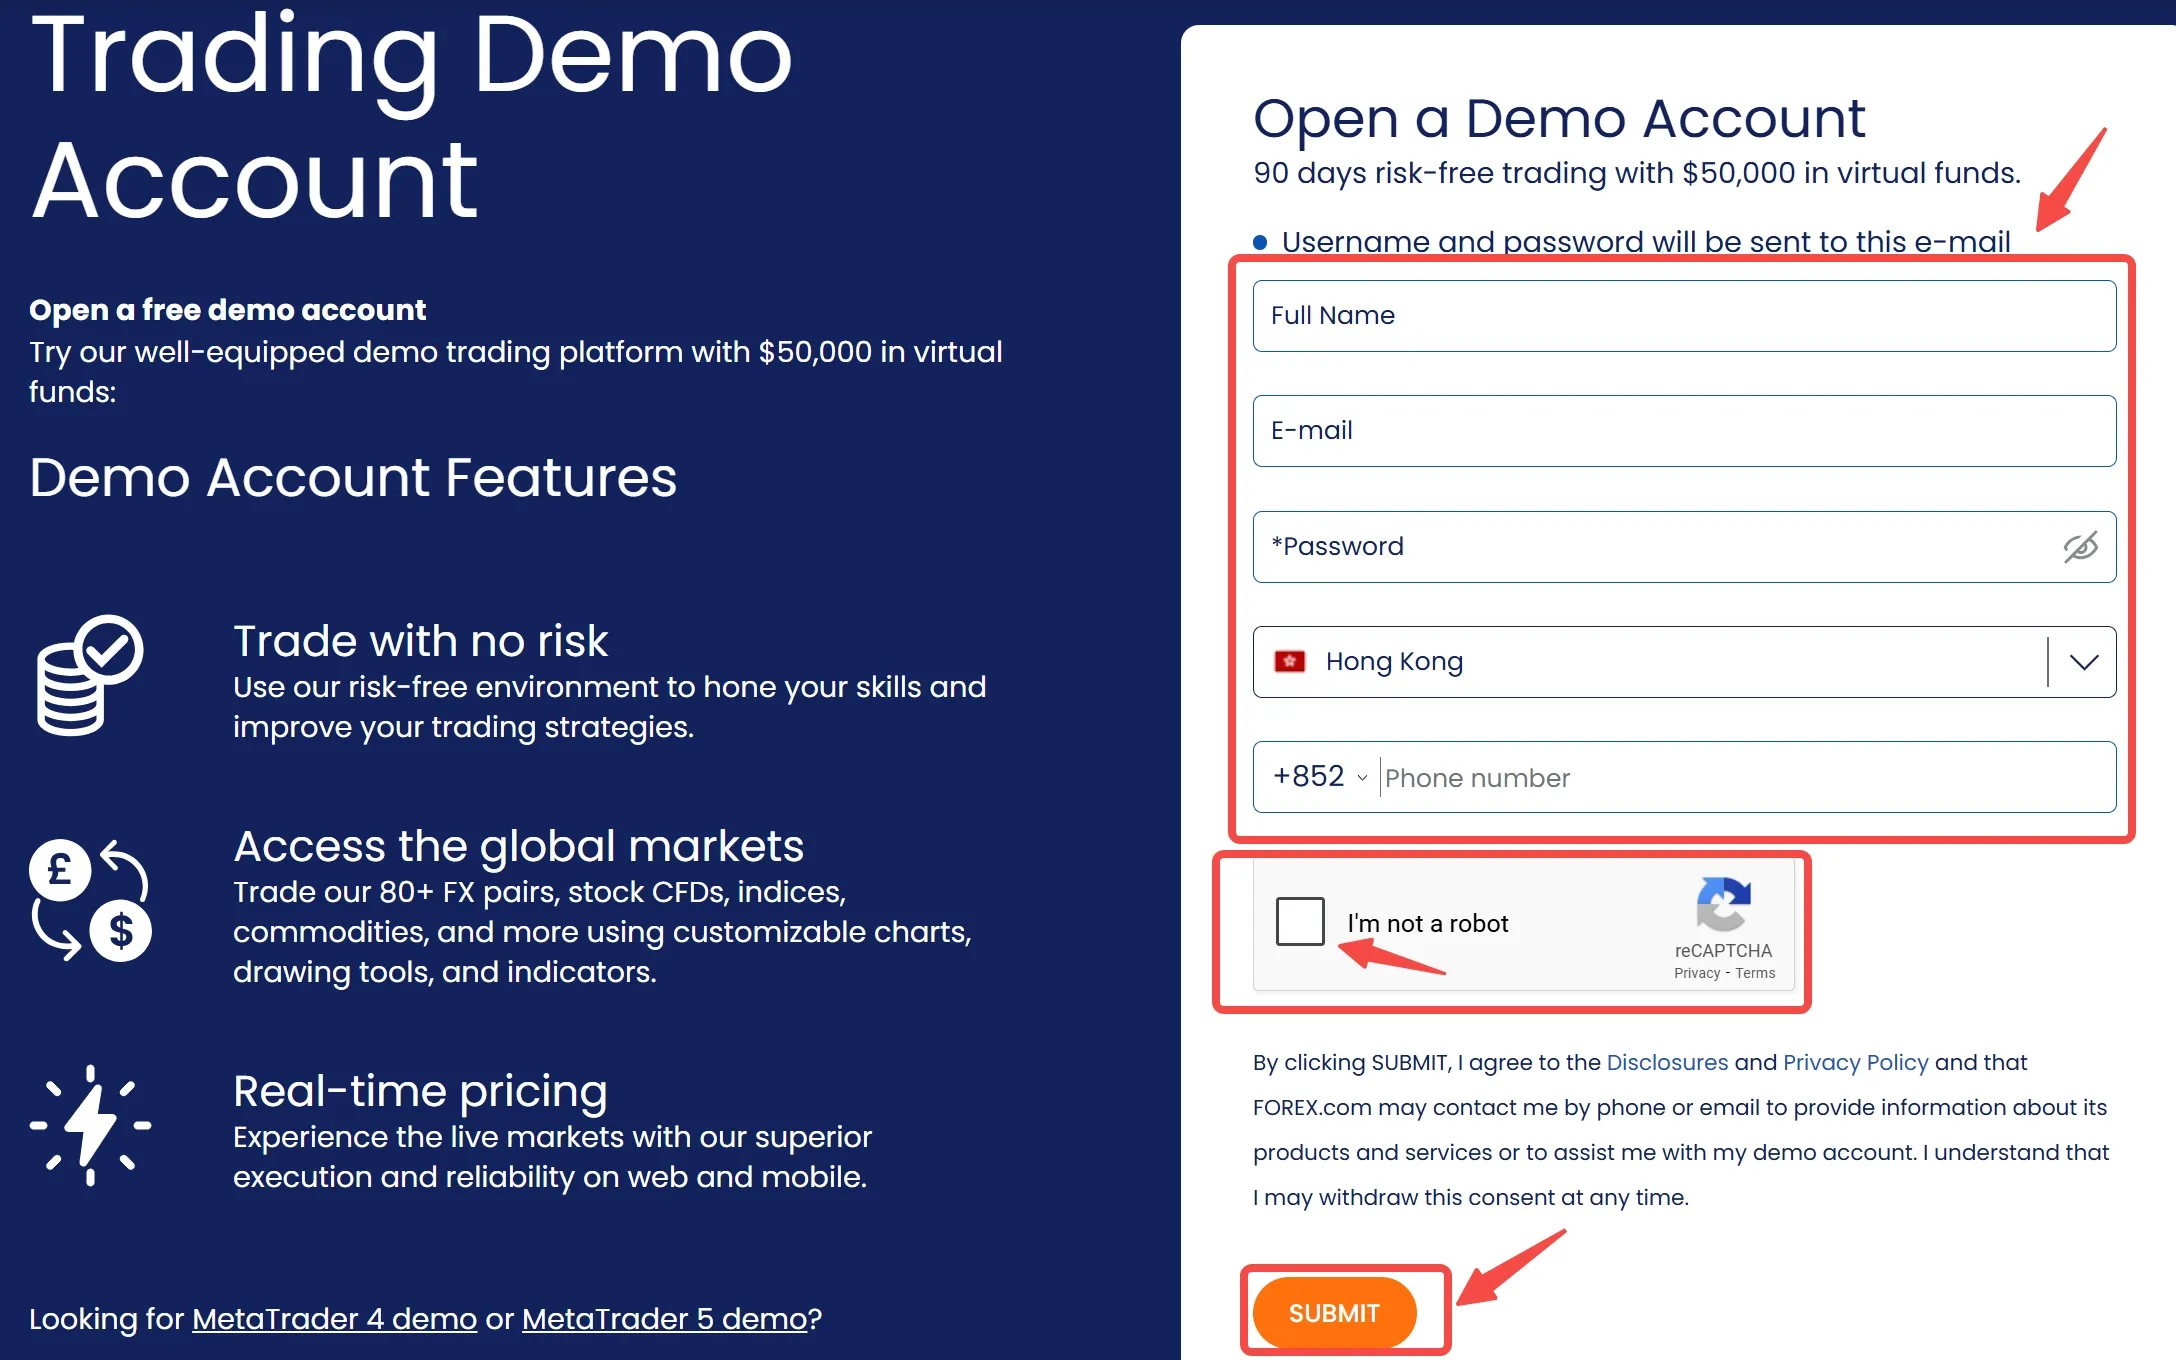The height and width of the screenshot is (1360, 2176).
Task: Open the MetaTrader 5 demo link
Action: (x=664, y=1319)
